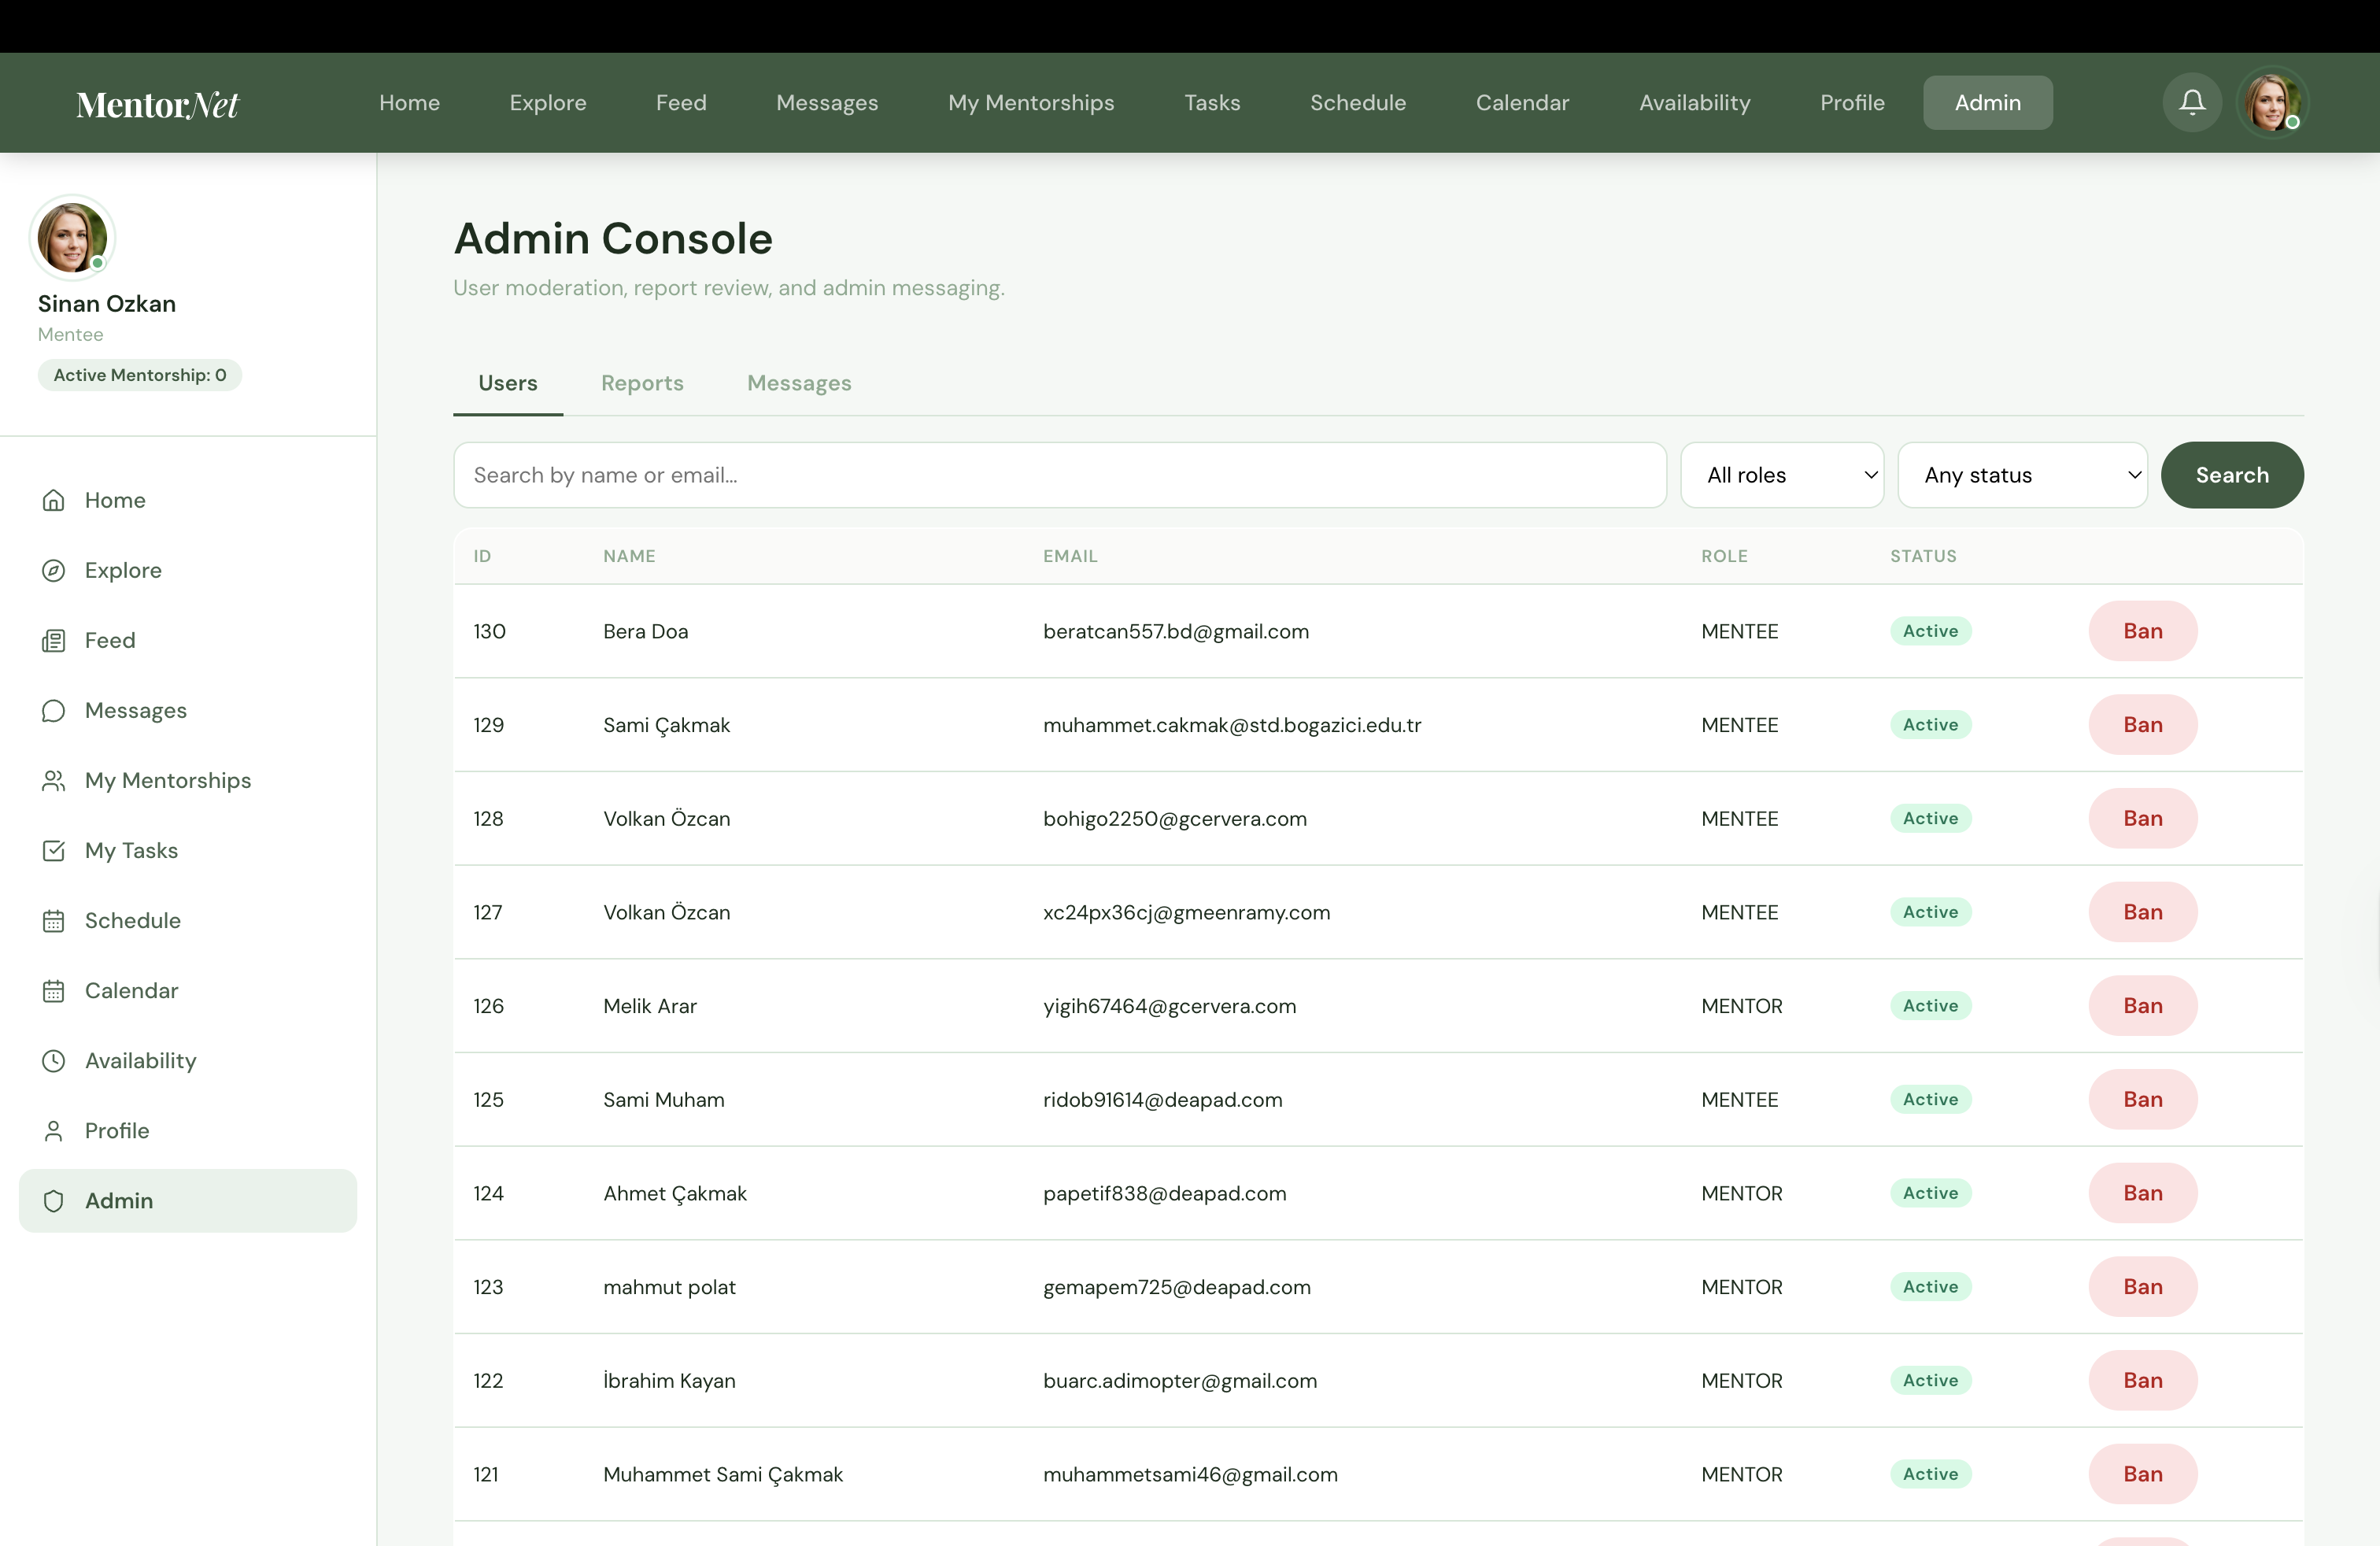The width and height of the screenshot is (2380, 1546).
Task: Ban user mahmut polat
Action: point(2142,1287)
